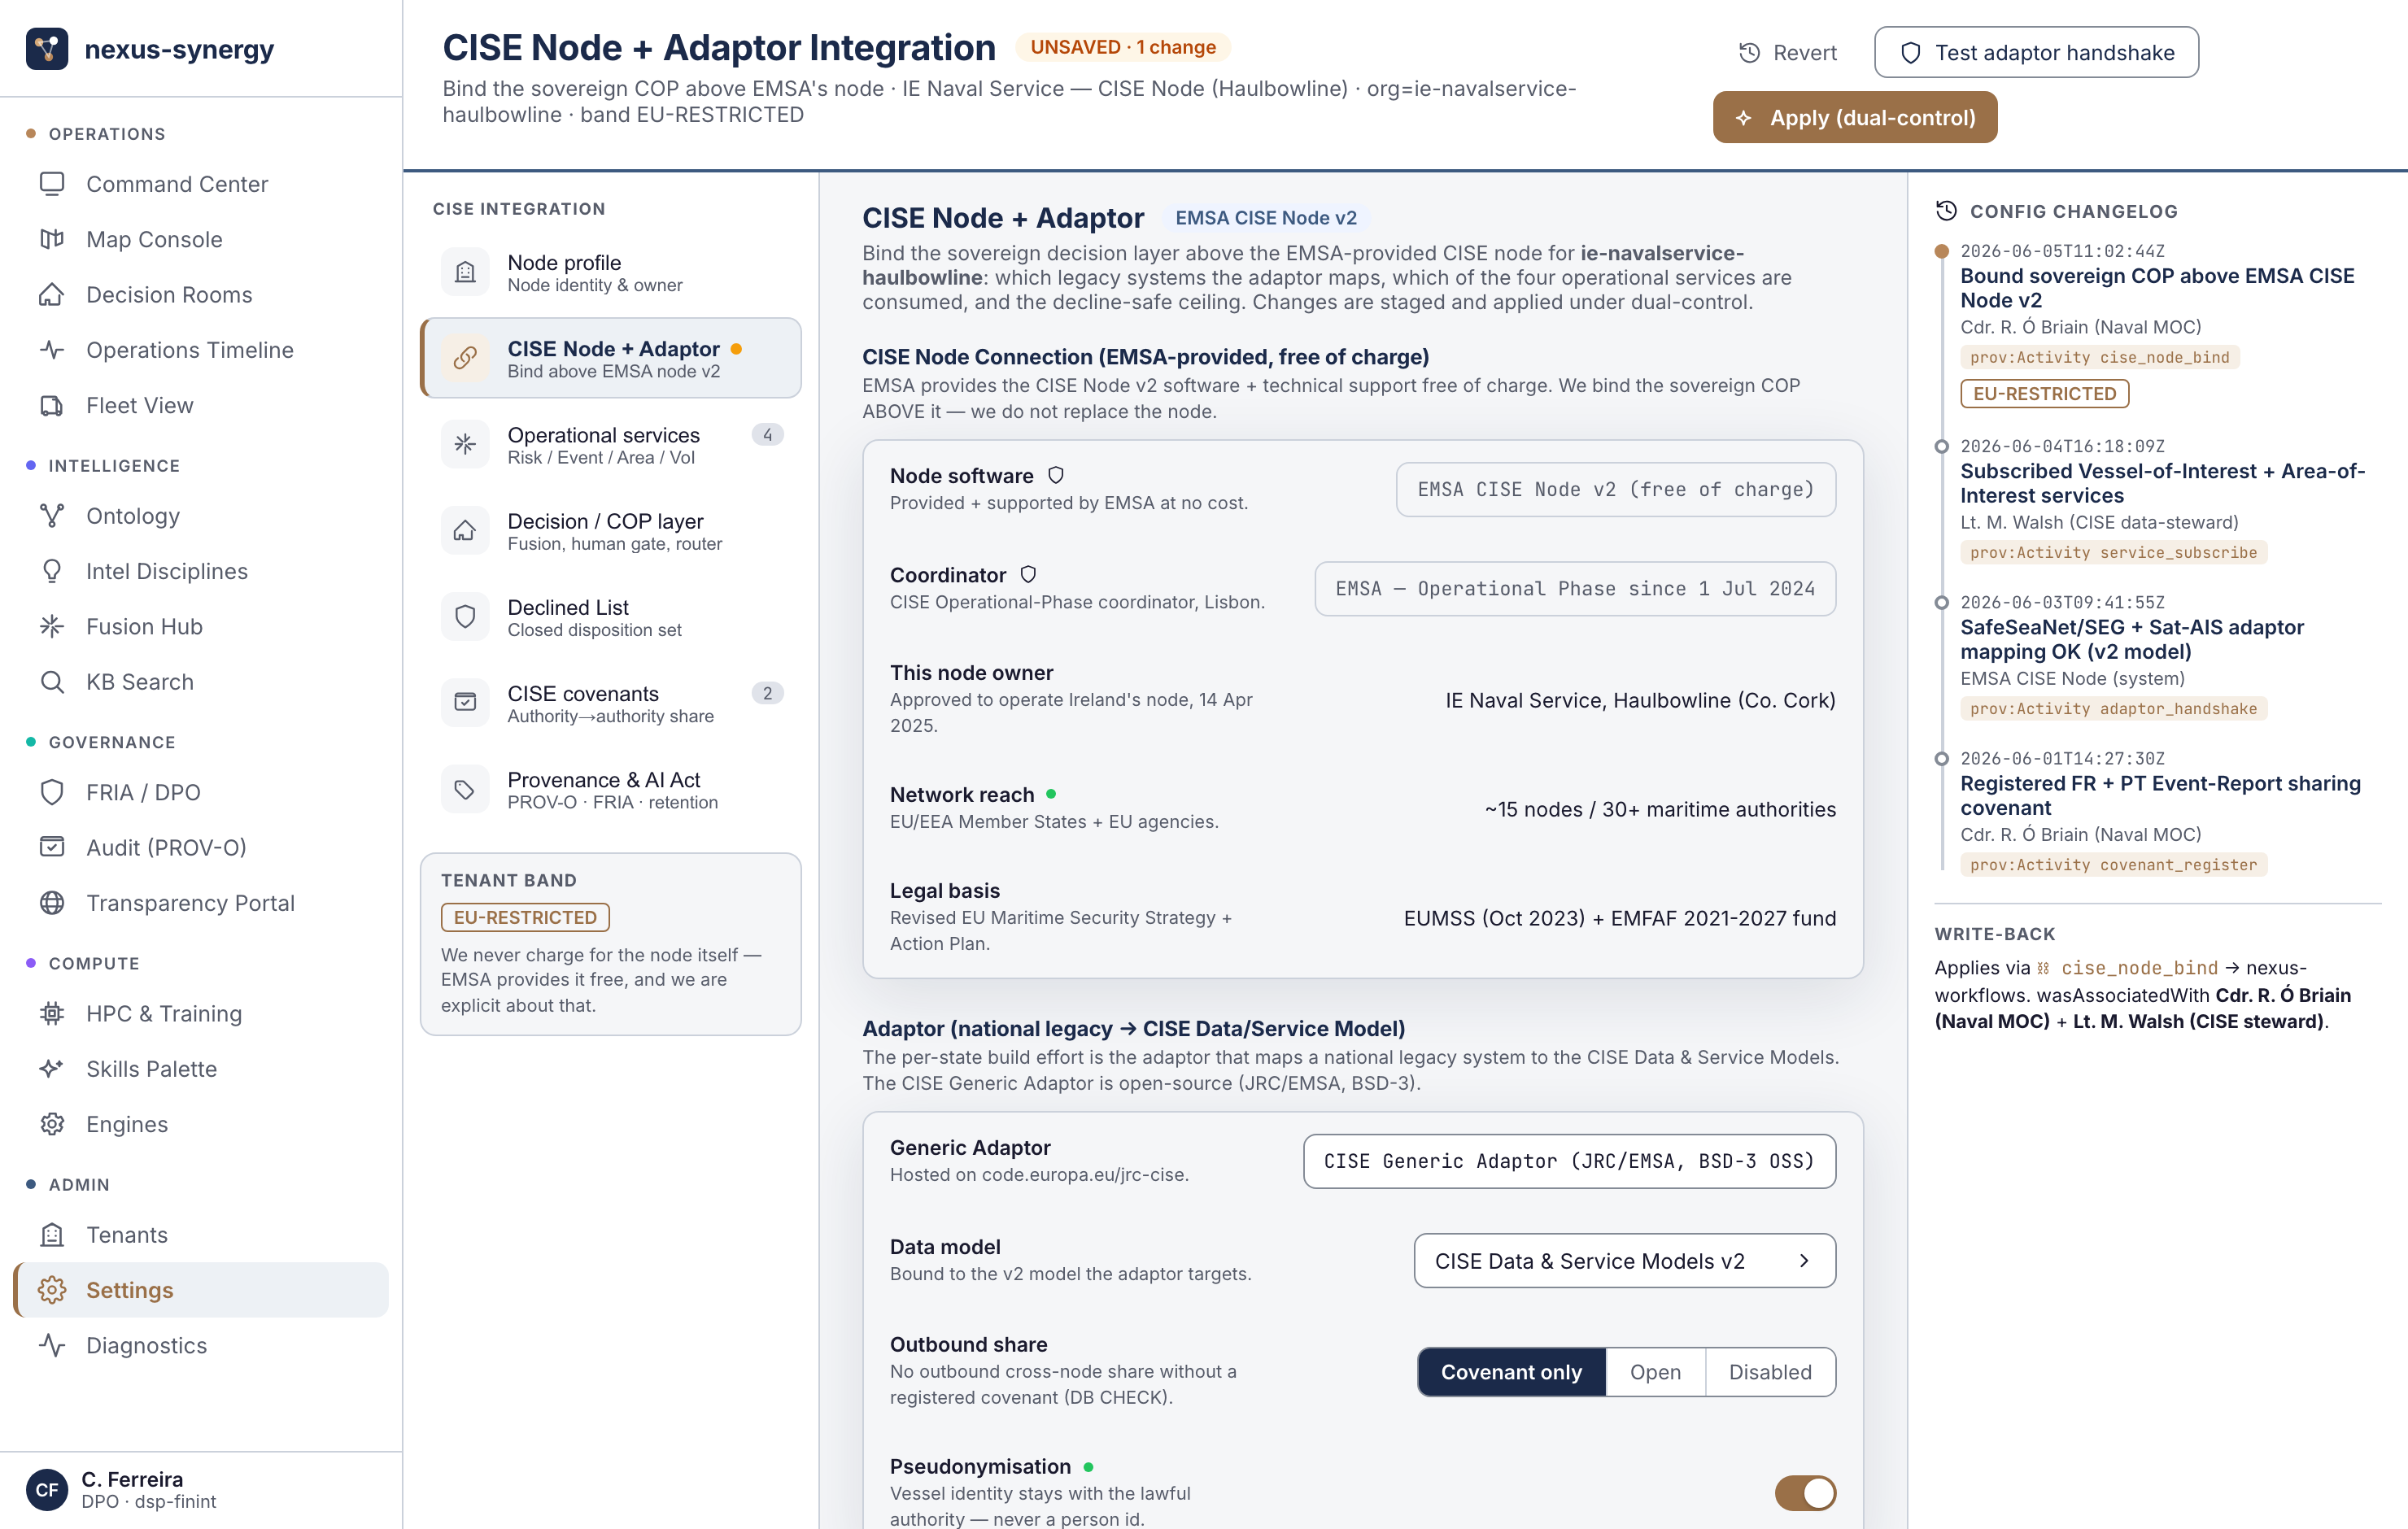Open Node profile section
This screenshot has width=2408, height=1529.
coord(611,272)
